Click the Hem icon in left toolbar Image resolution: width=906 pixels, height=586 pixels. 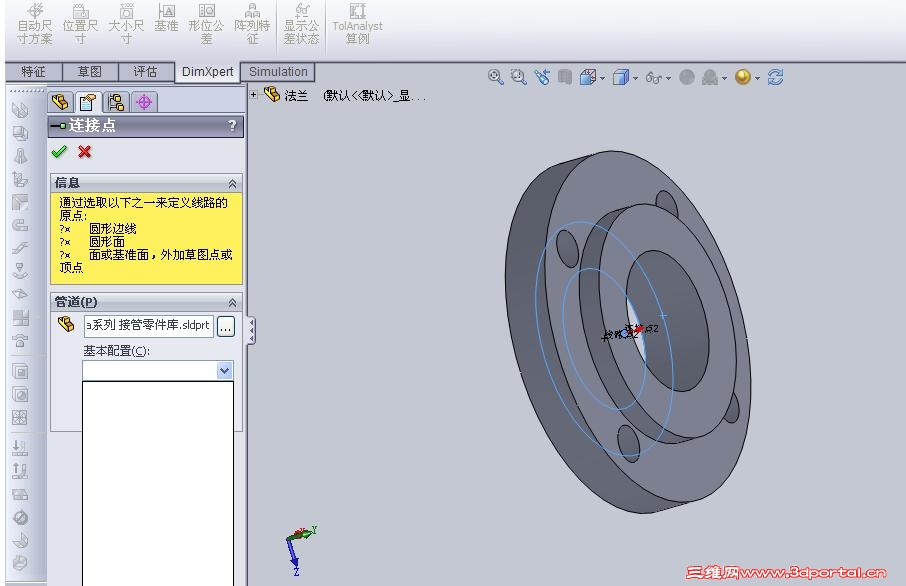click(20, 225)
